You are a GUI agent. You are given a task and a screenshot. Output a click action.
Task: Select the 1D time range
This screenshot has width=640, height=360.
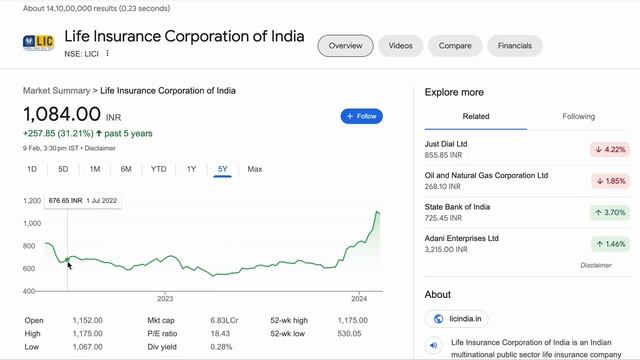pos(32,169)
